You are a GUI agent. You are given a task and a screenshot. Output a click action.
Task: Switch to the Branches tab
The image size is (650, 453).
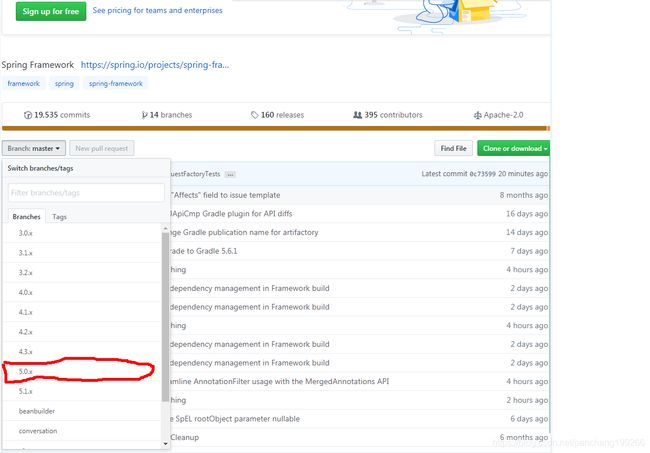[27, 216]
